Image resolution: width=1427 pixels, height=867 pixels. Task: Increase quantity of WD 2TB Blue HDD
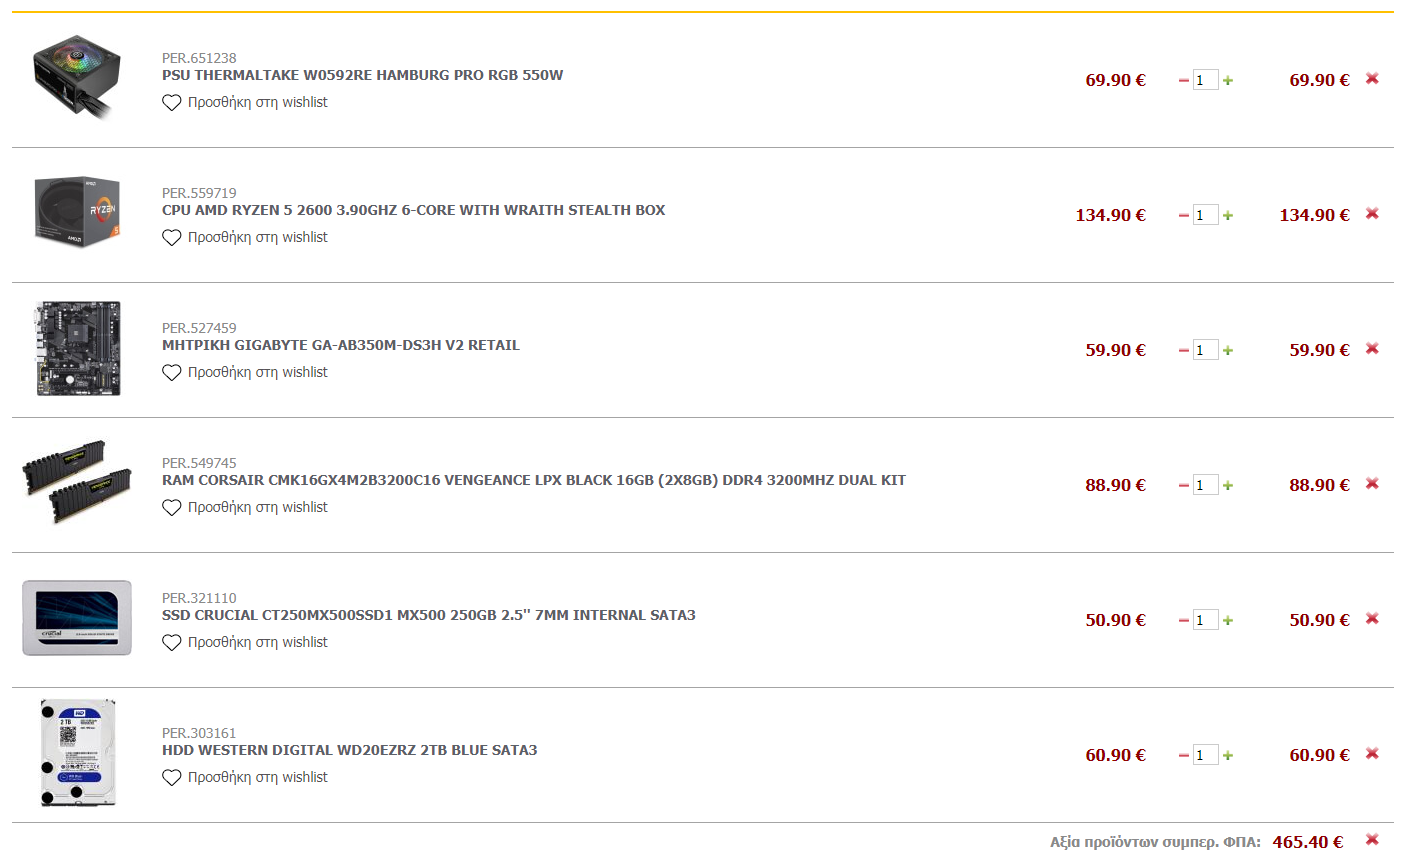click(x=1228, y=755)
